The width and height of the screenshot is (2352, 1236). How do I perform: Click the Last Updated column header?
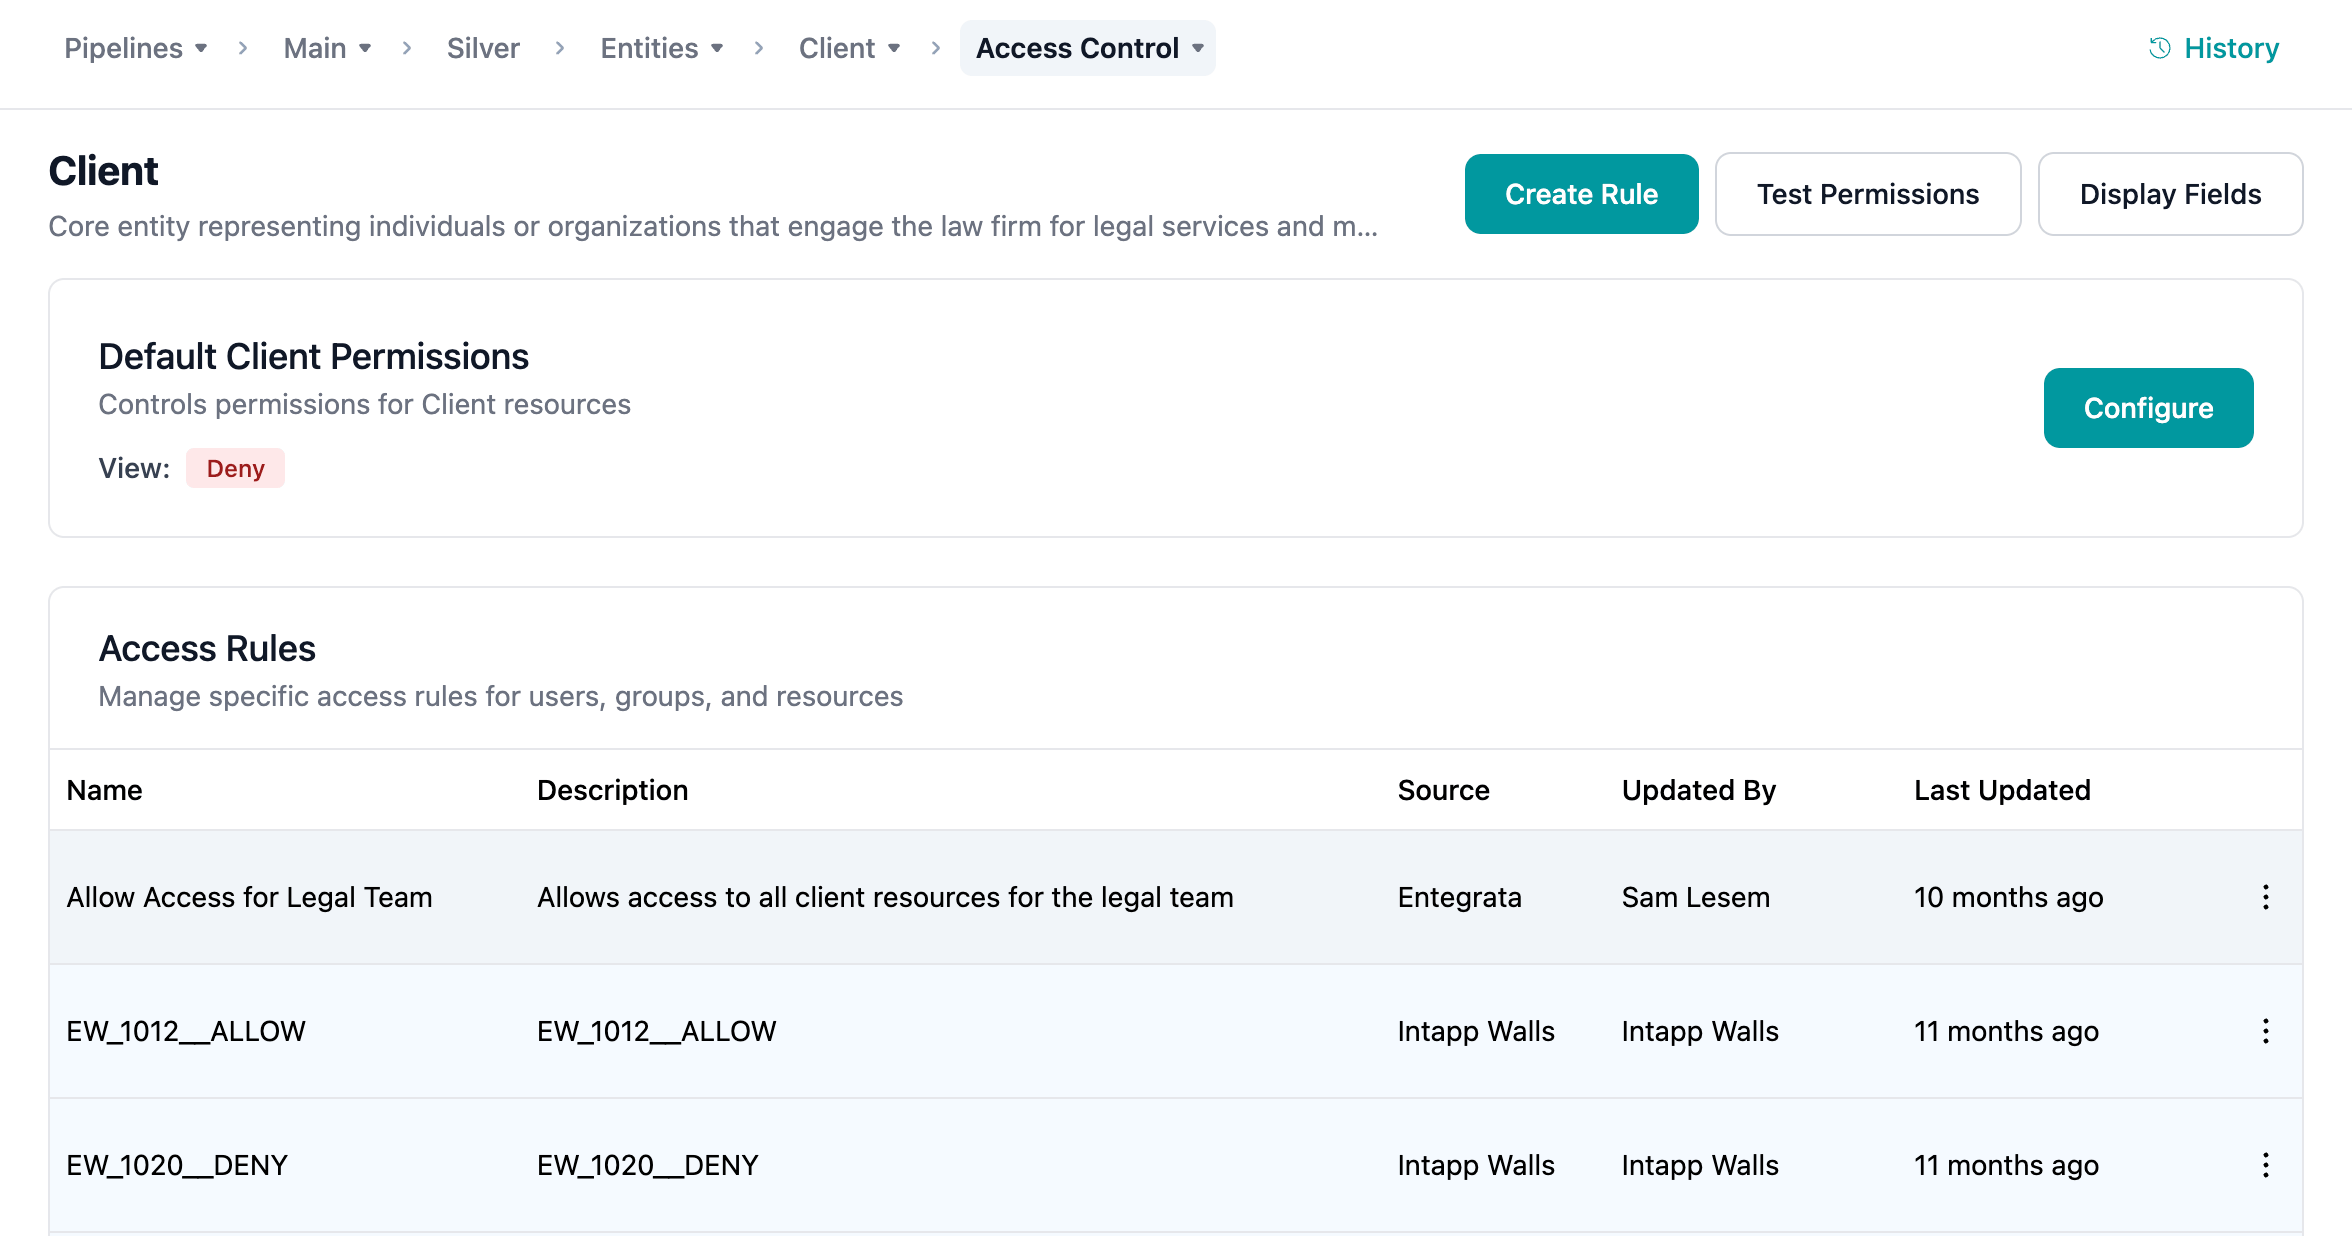pyautogui.click(x=2002, y=790)
